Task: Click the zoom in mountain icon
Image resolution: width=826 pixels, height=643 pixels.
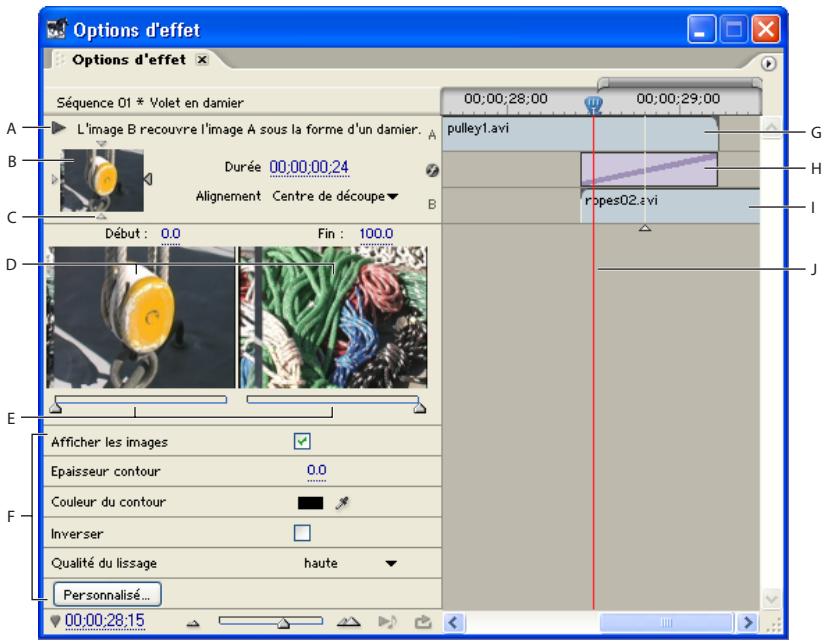Action: pos(347,621)
